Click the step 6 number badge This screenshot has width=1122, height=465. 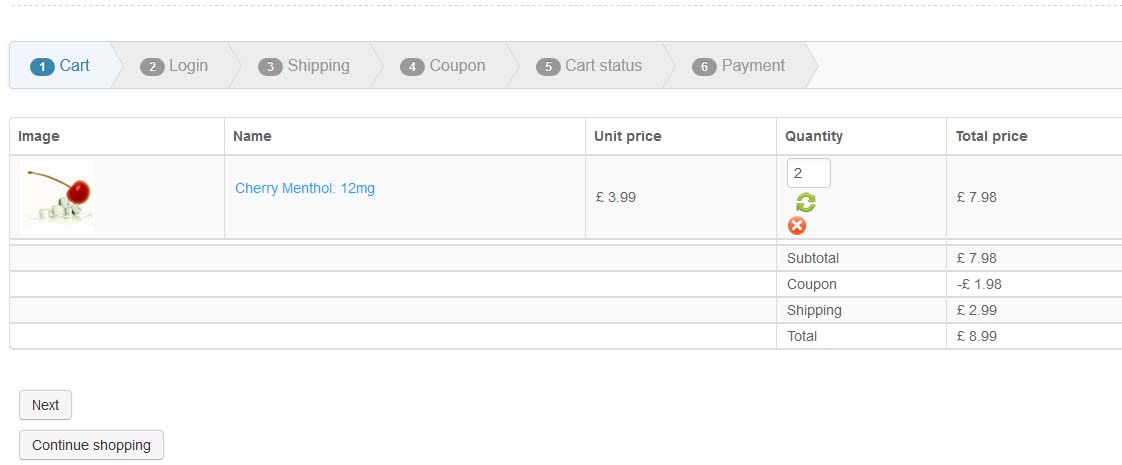pos(704,67)
